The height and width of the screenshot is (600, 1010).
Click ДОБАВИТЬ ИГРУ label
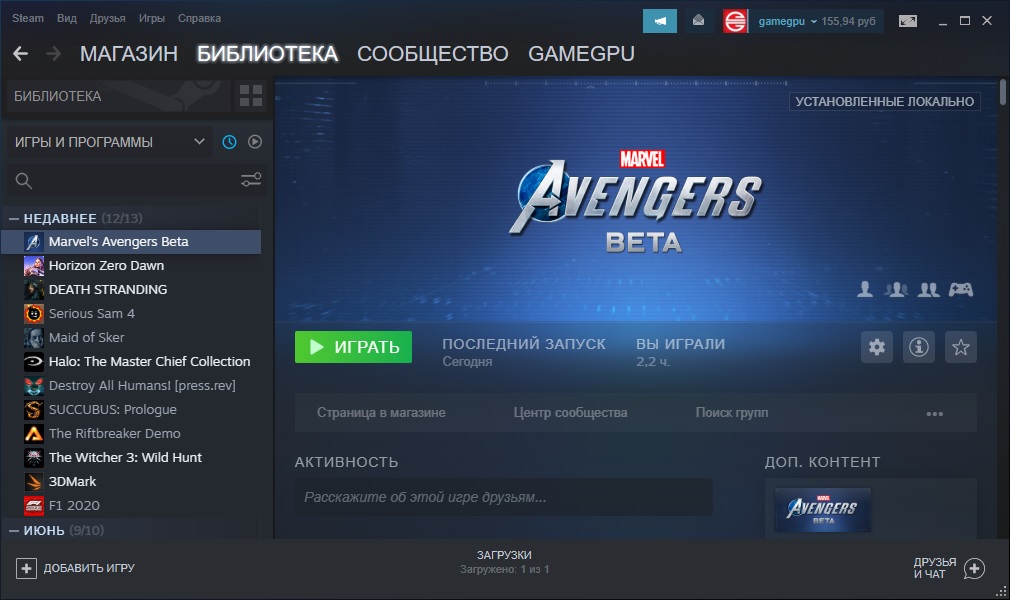(x=89, y=568)
